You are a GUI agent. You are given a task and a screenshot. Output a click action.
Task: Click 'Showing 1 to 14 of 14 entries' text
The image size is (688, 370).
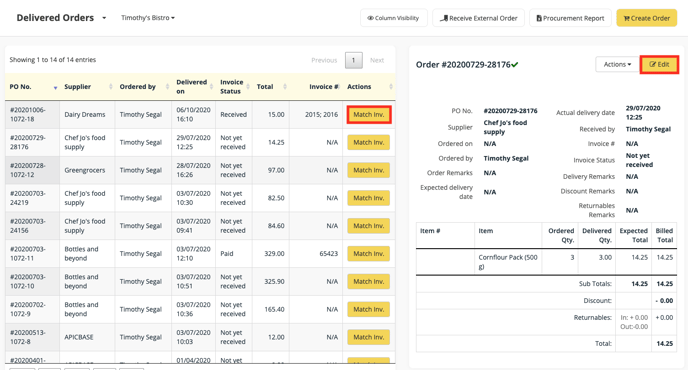(53, 60)
